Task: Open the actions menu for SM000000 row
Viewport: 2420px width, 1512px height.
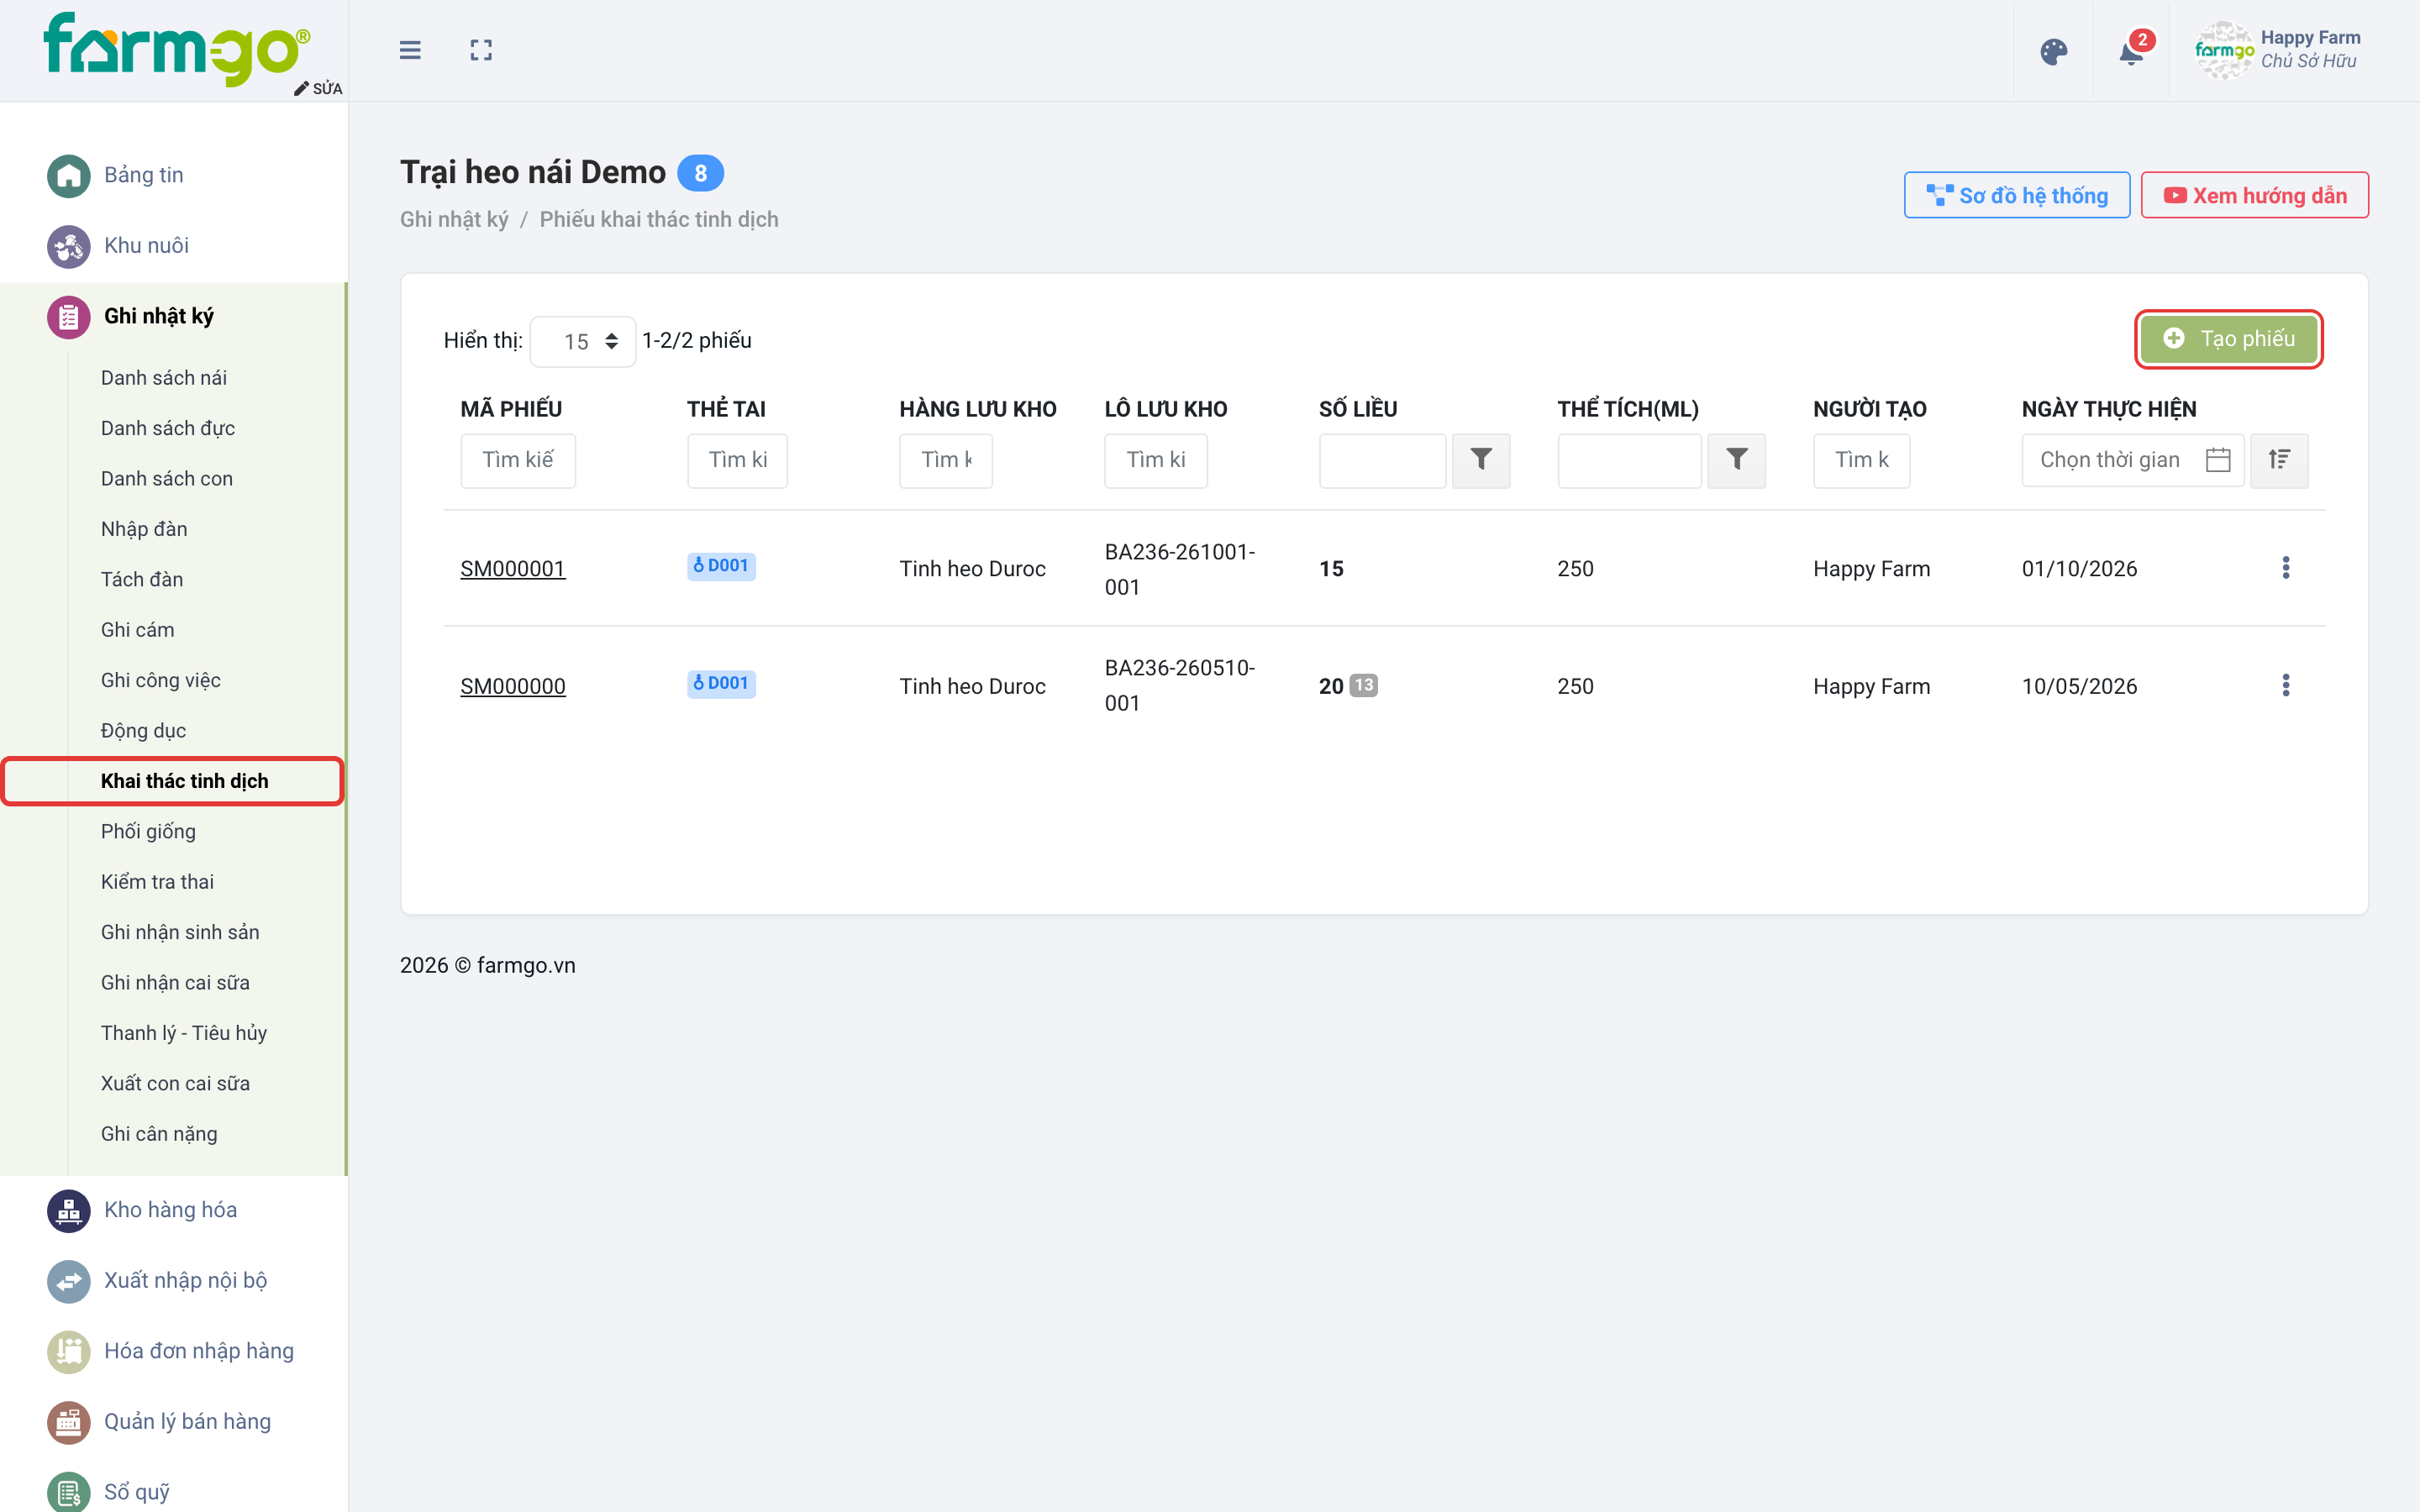Action: click(x=2285, y=685)
